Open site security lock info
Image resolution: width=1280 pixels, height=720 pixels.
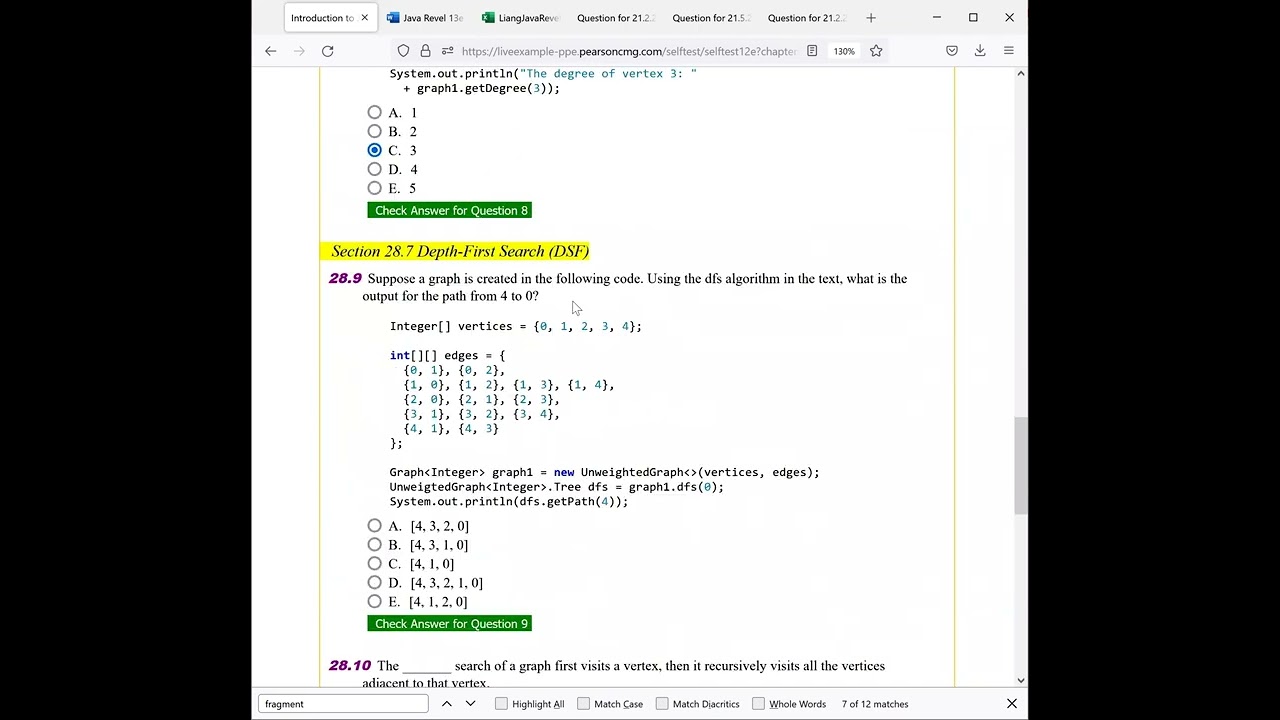pyautogui.click(x=425, y=51)
